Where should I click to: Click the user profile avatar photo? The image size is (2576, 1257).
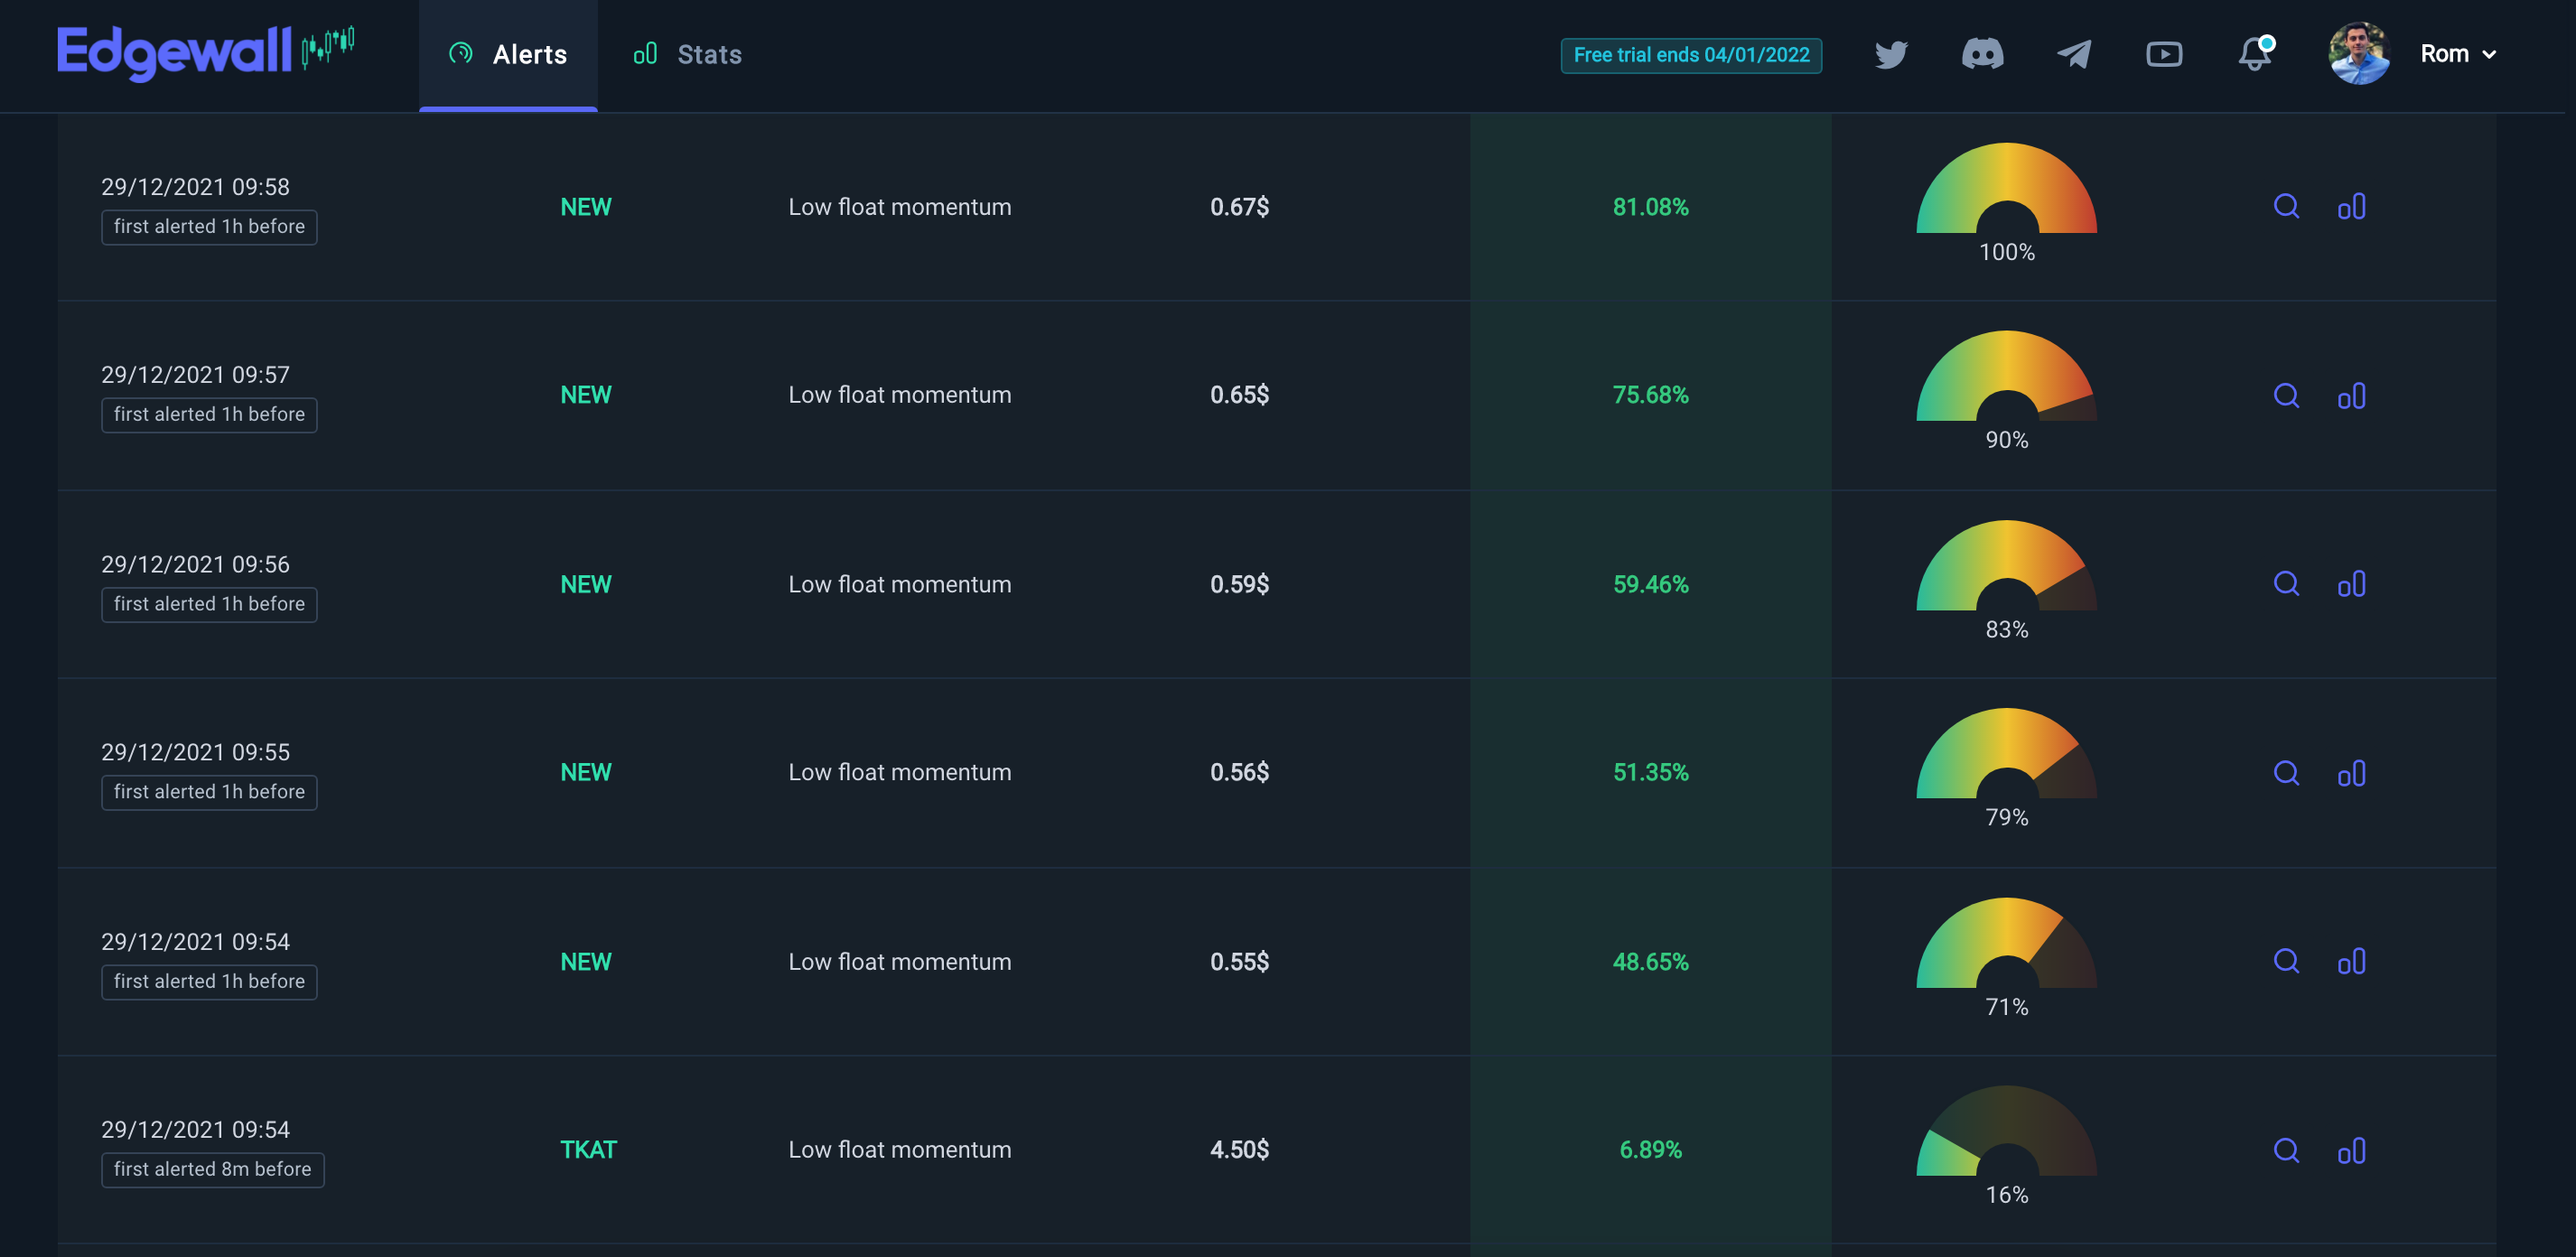click(2358, 54)
